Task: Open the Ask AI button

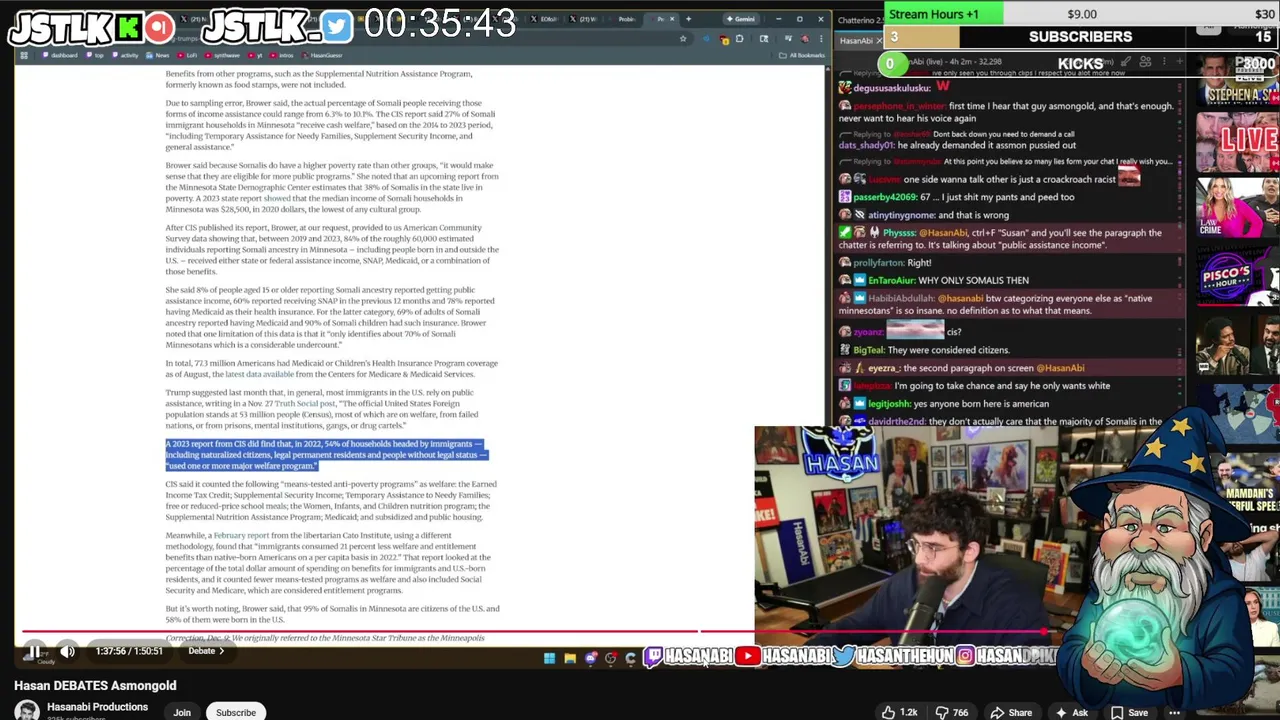Action: click(1070, 712)
